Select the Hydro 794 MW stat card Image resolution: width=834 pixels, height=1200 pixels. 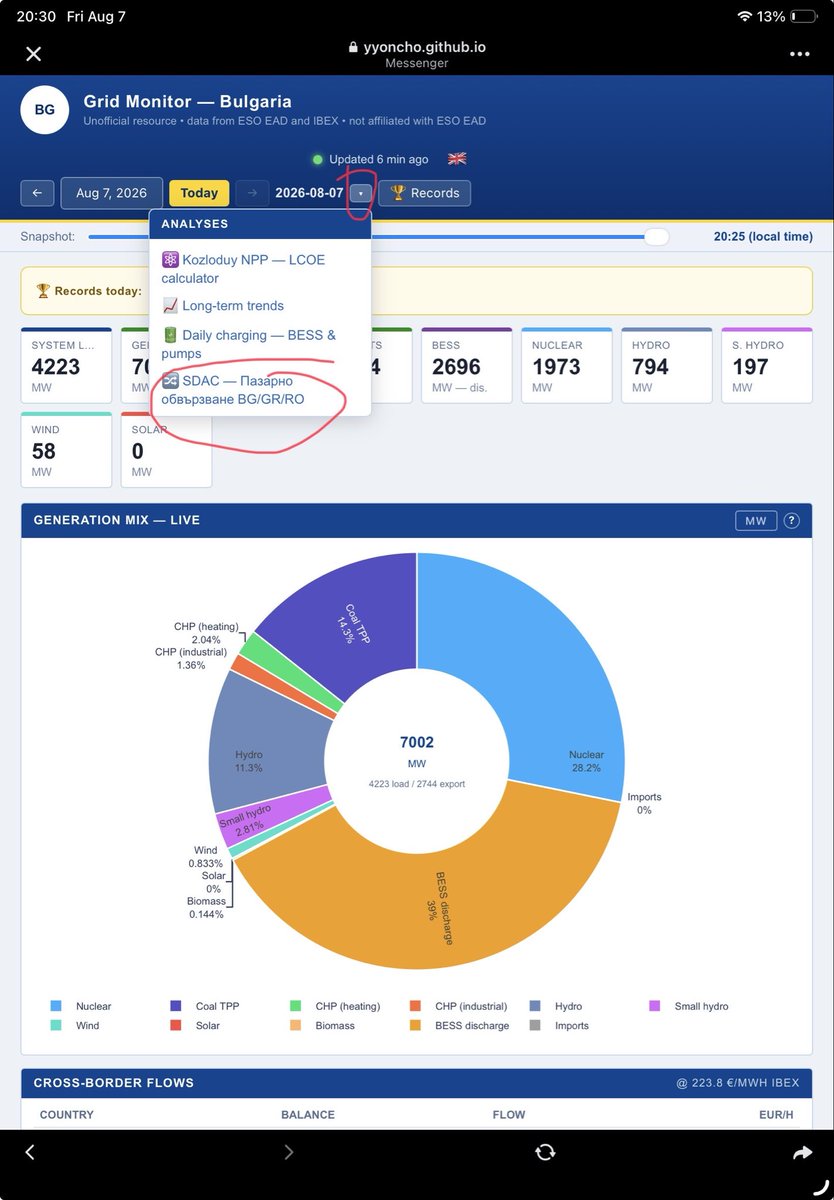tap(667, 365)
